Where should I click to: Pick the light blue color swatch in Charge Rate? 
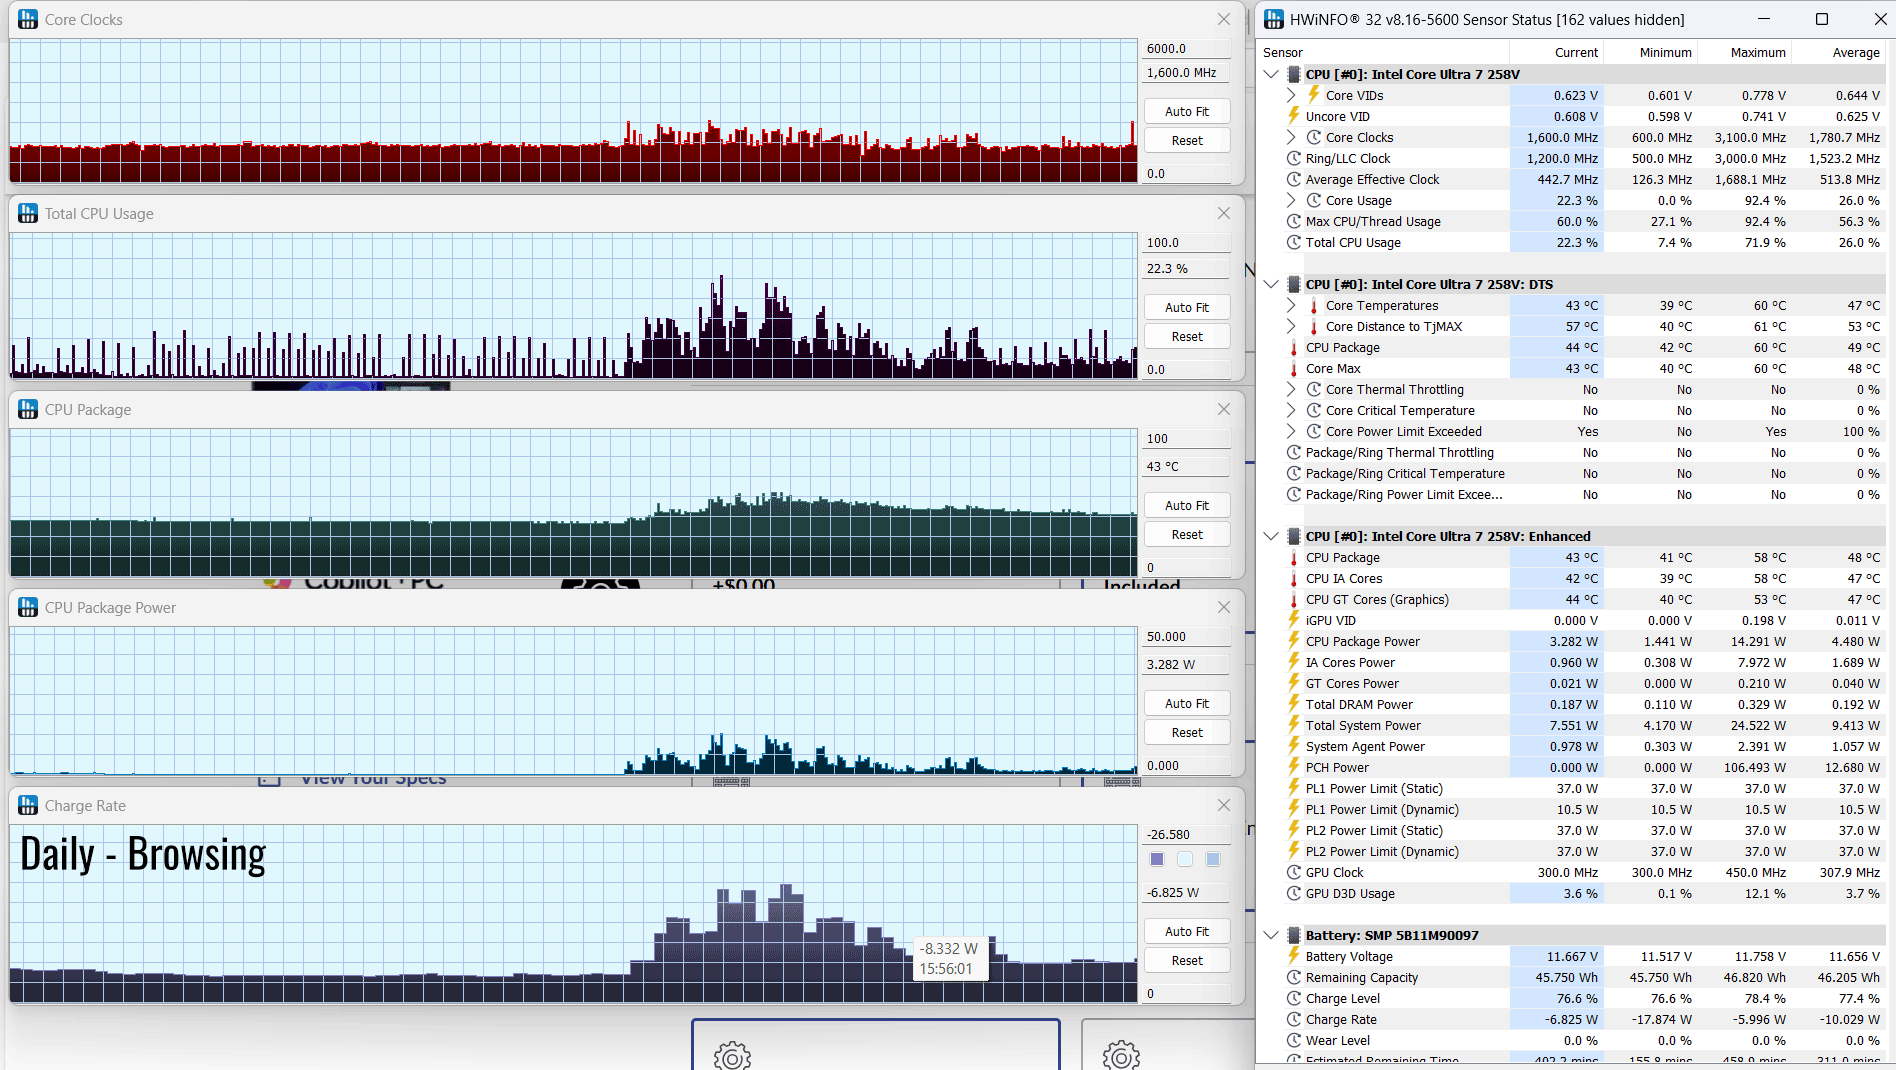click(x=1213, y=859)
